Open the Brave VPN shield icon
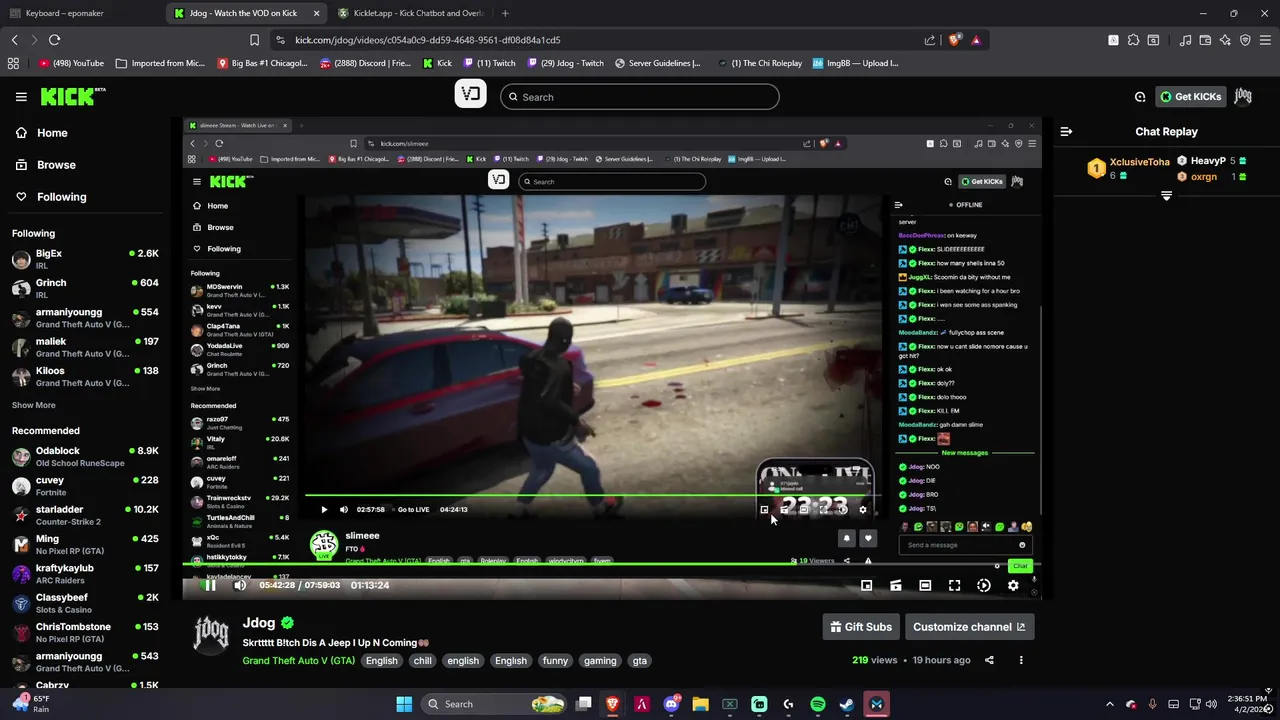This screenshot has height=720, width=1280. [1245, 40]
